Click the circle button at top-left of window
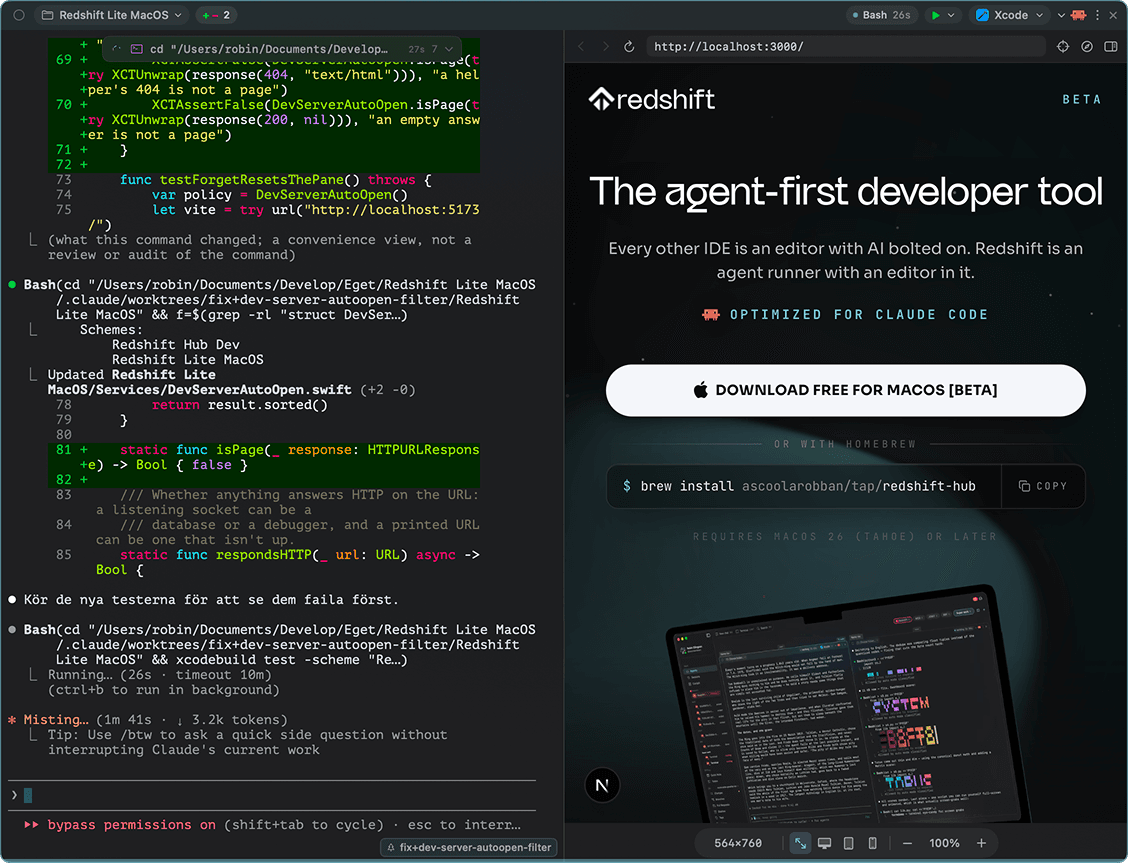1128x863 pixels. pos(19,15)
